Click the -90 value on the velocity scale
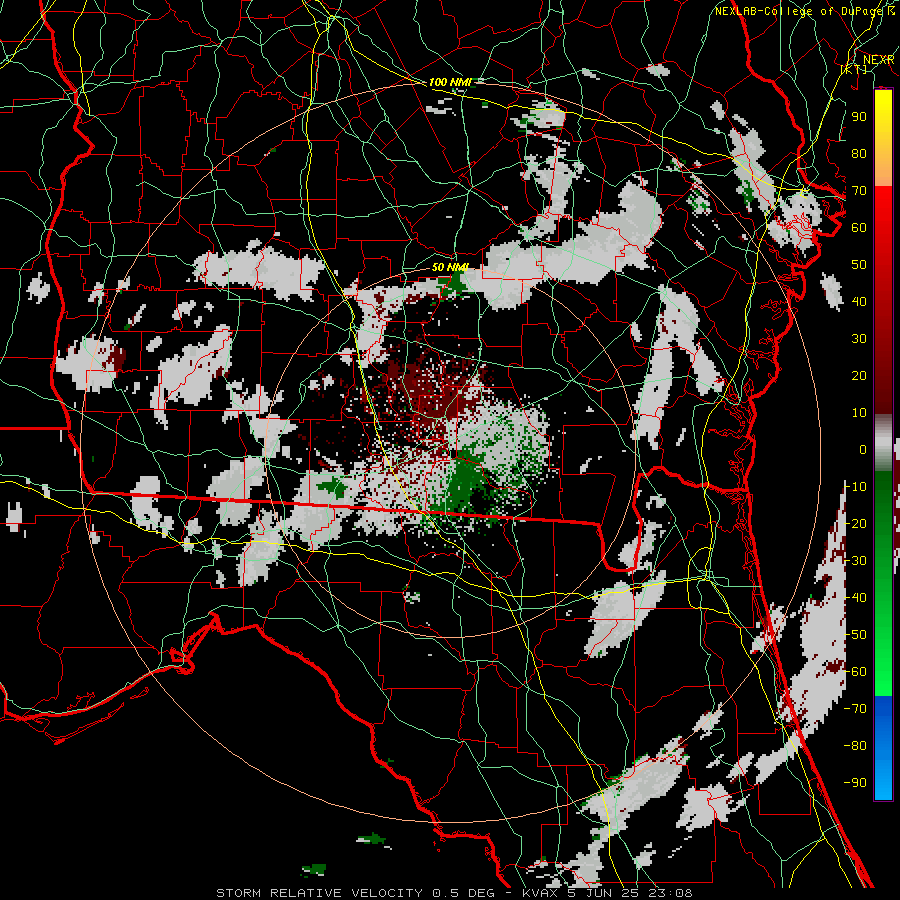 click(855, 782)
